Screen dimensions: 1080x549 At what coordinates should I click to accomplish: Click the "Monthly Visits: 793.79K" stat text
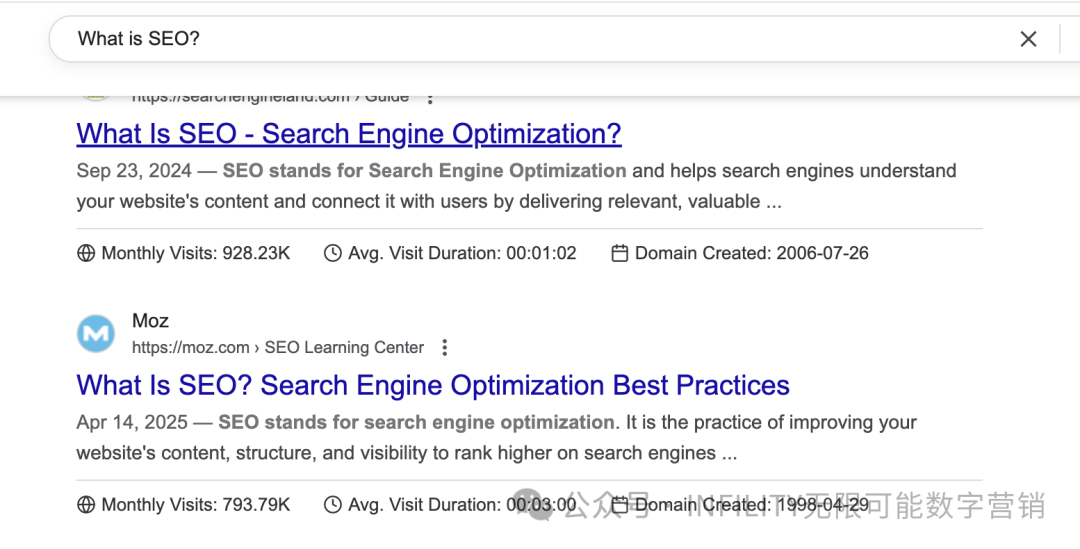(196, 505)
